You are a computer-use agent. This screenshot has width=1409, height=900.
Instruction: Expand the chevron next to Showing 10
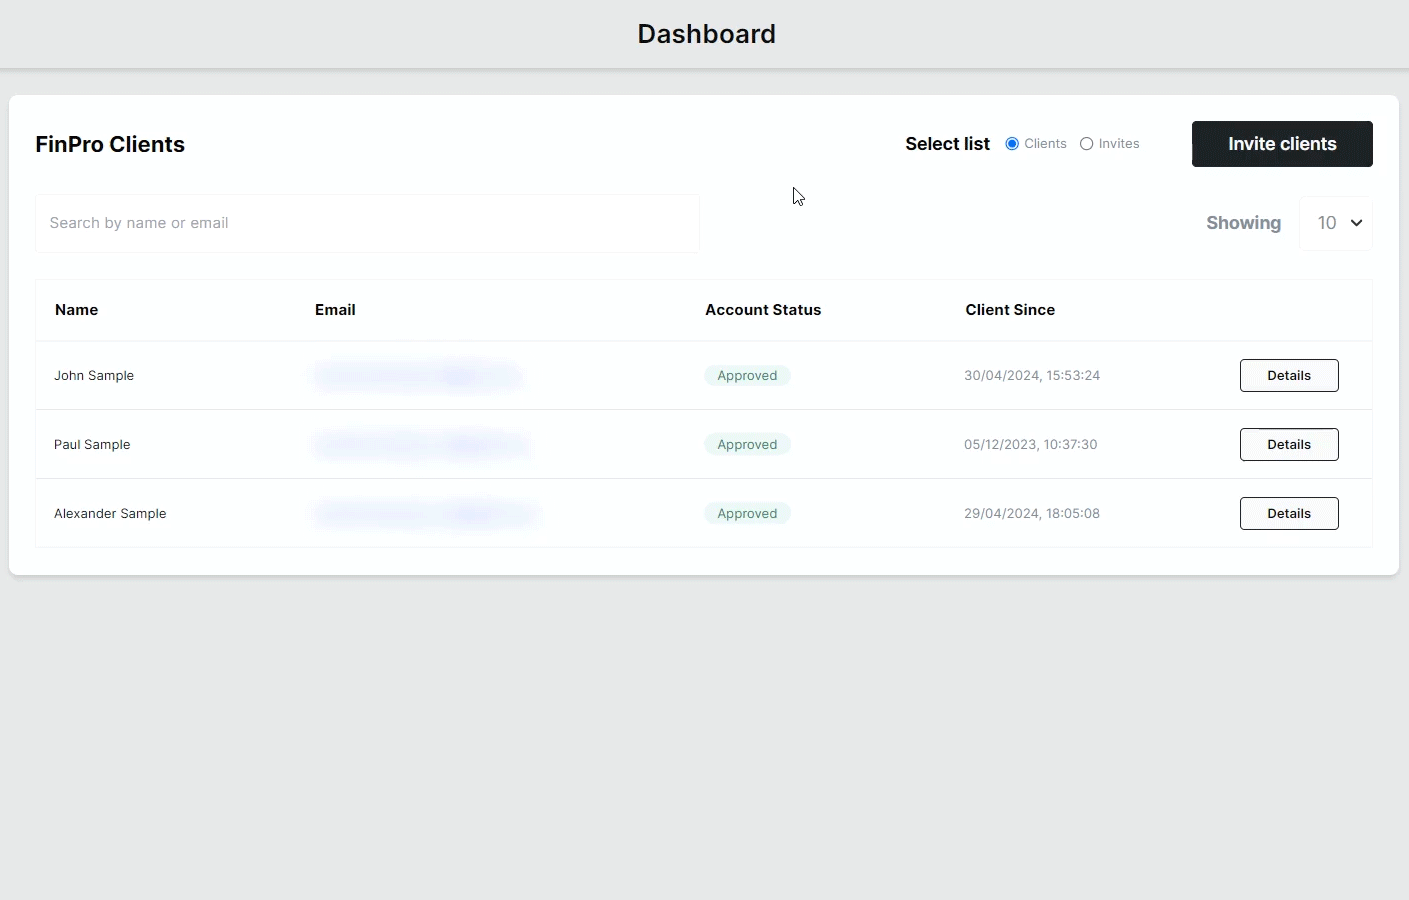1355,223
